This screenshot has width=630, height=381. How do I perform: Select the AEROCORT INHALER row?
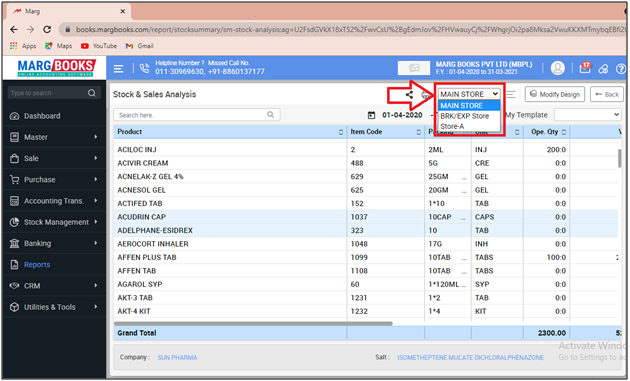coord(366,244)
